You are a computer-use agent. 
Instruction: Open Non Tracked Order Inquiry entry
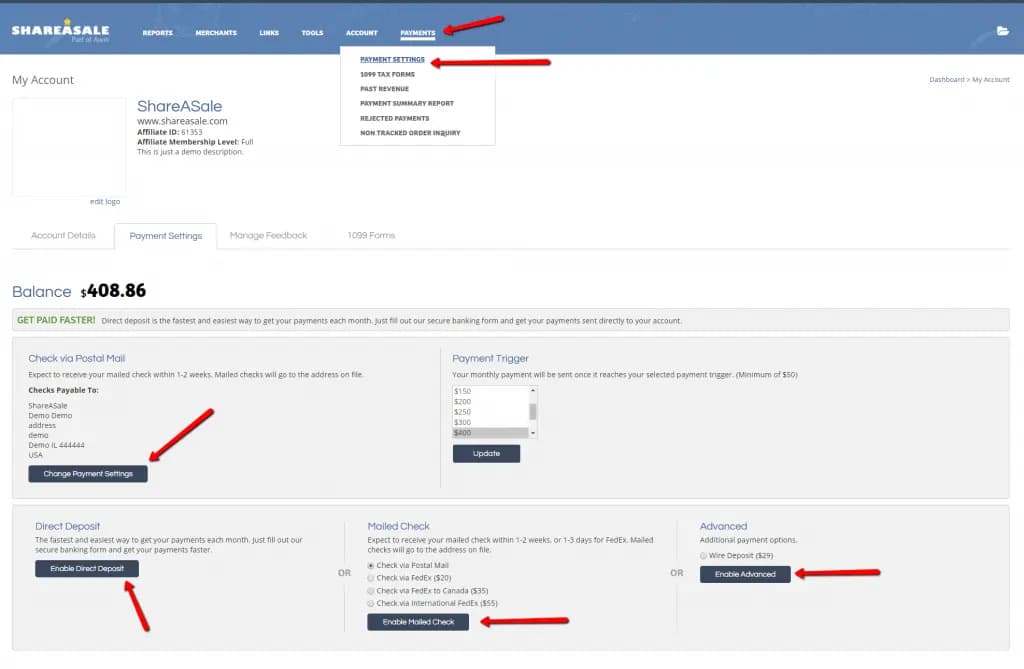click(x=410, y=133)
